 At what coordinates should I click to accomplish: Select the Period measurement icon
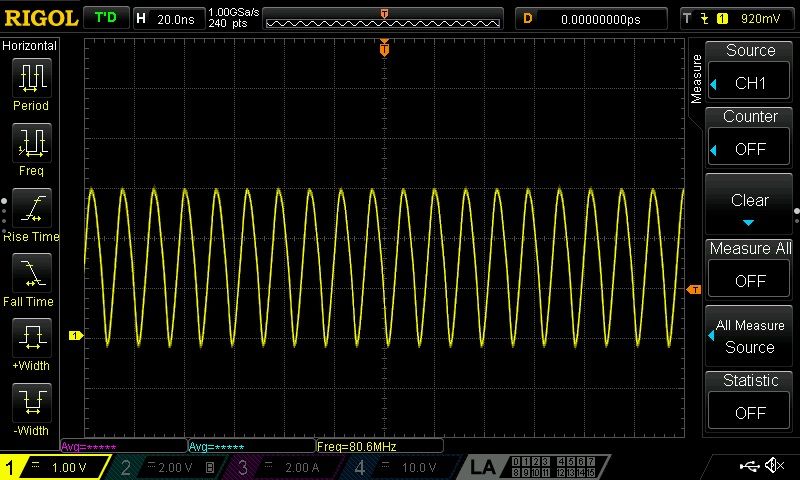click(x=32, y=78)
